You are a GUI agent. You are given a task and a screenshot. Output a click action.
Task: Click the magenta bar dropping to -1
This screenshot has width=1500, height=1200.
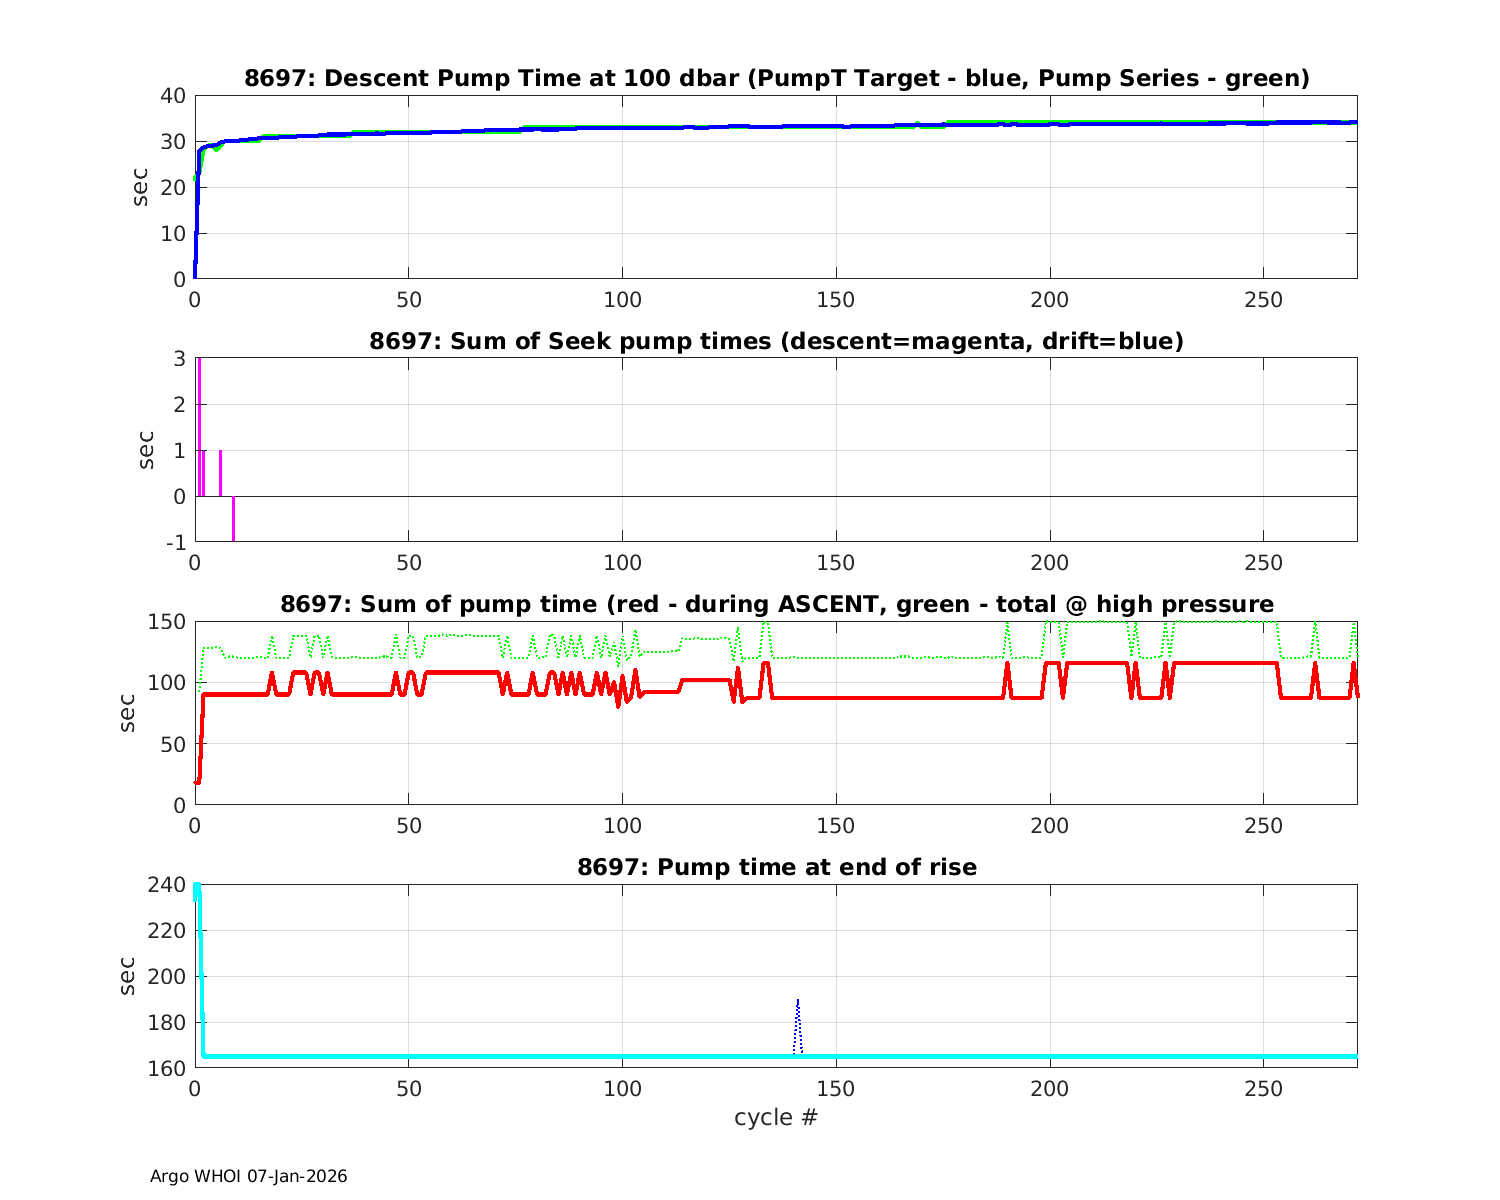coord(233,520)
